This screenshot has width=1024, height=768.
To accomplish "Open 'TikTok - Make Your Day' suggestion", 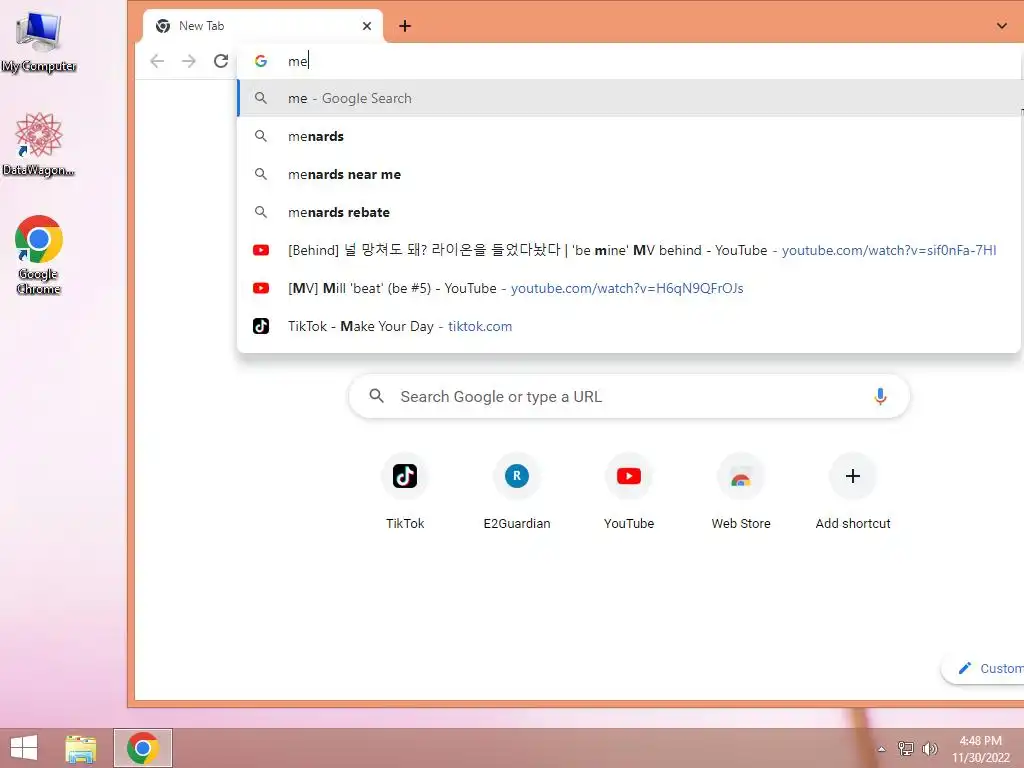I will click(x=630, y=326).
